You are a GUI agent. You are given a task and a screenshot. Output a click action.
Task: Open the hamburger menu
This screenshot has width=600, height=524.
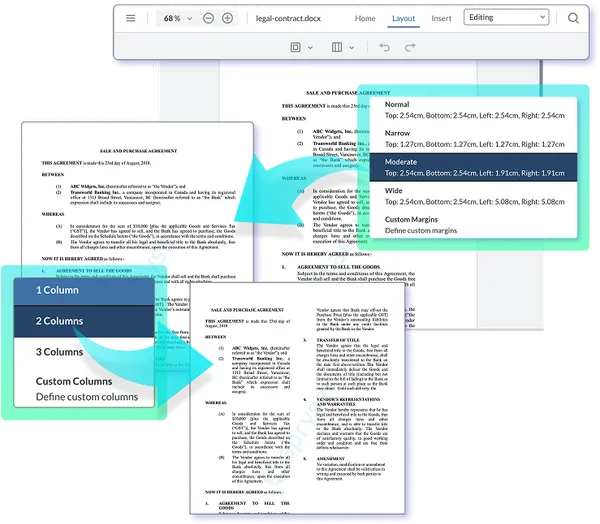[130, 18]
